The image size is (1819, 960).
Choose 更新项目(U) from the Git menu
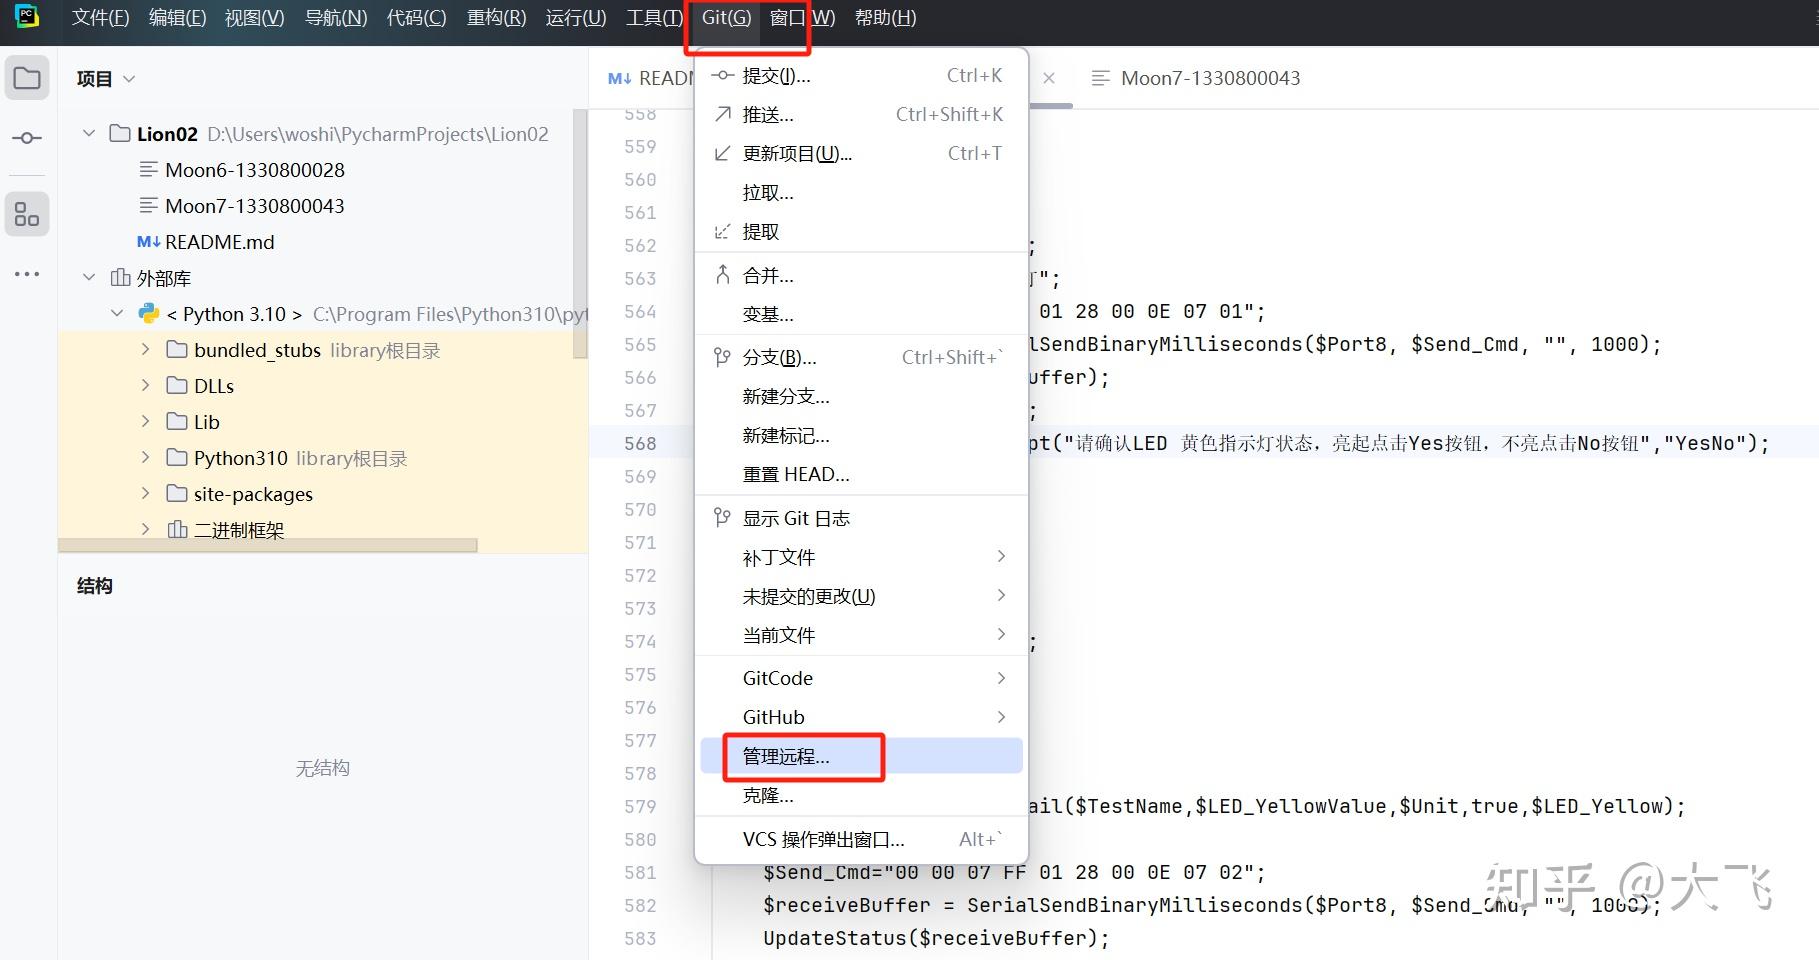pyautogui.click(x=795, y=153)
